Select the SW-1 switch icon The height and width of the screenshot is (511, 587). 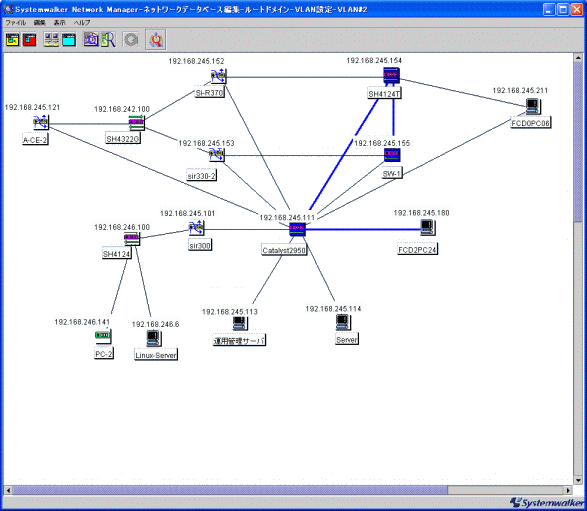[392, 154]
